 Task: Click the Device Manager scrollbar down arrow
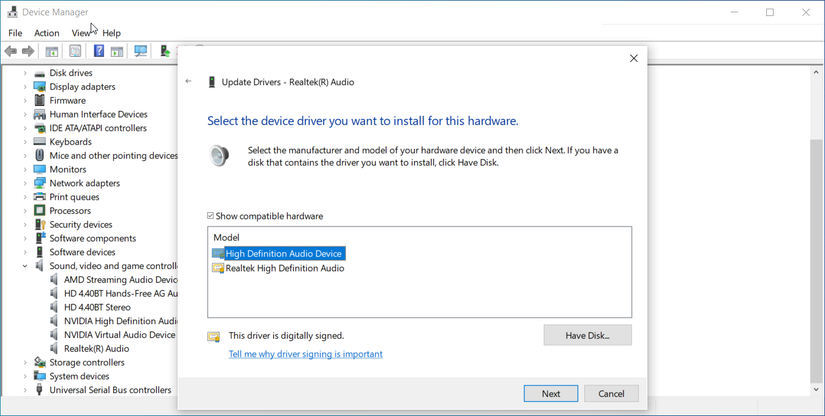(x=816, y=390)
